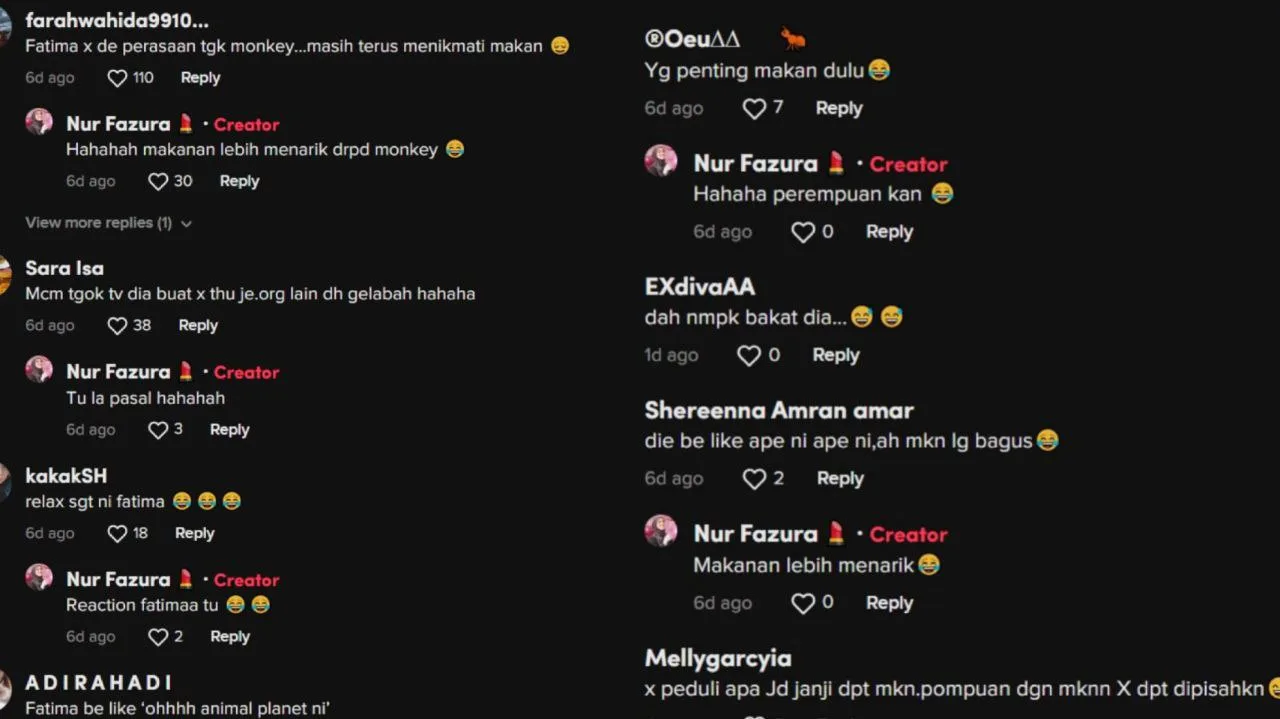The image size is (1280, 719).
Task: Reply to farahwahida9910's comment
Action: 200,78
